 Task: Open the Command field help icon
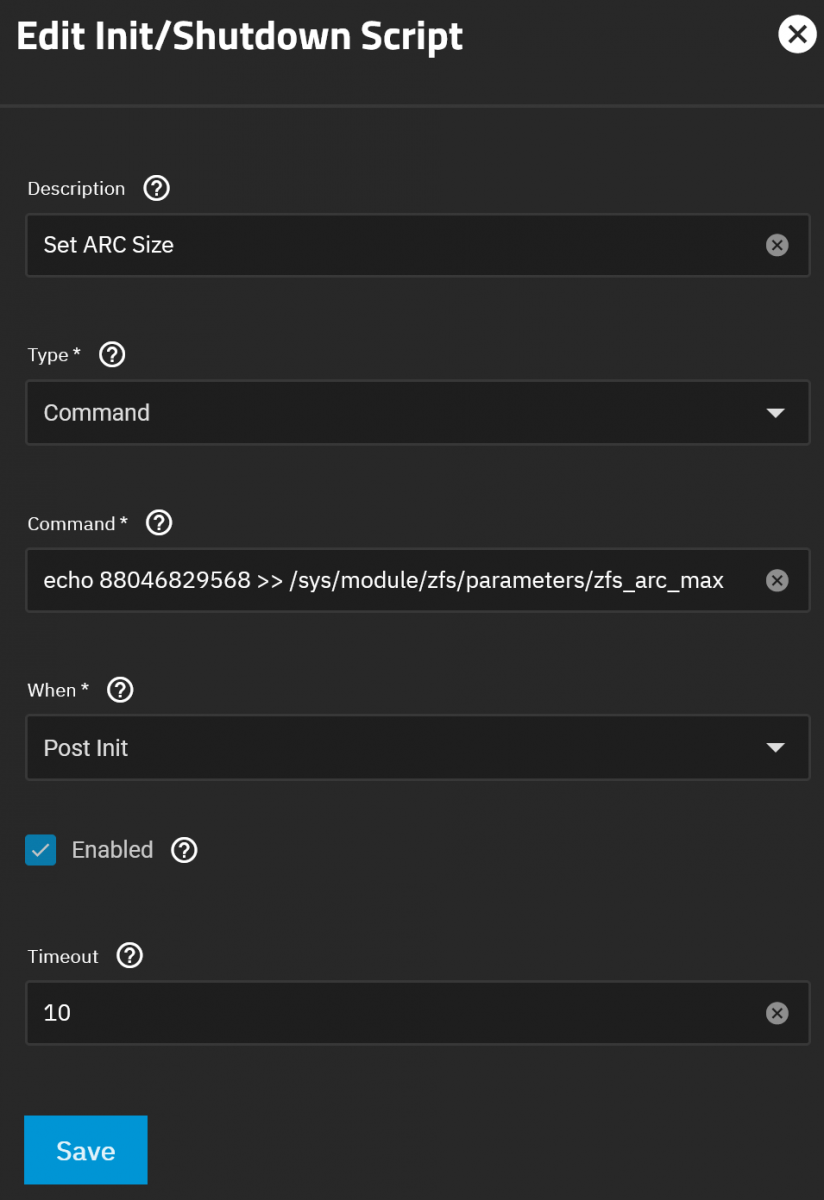point(160,523)
